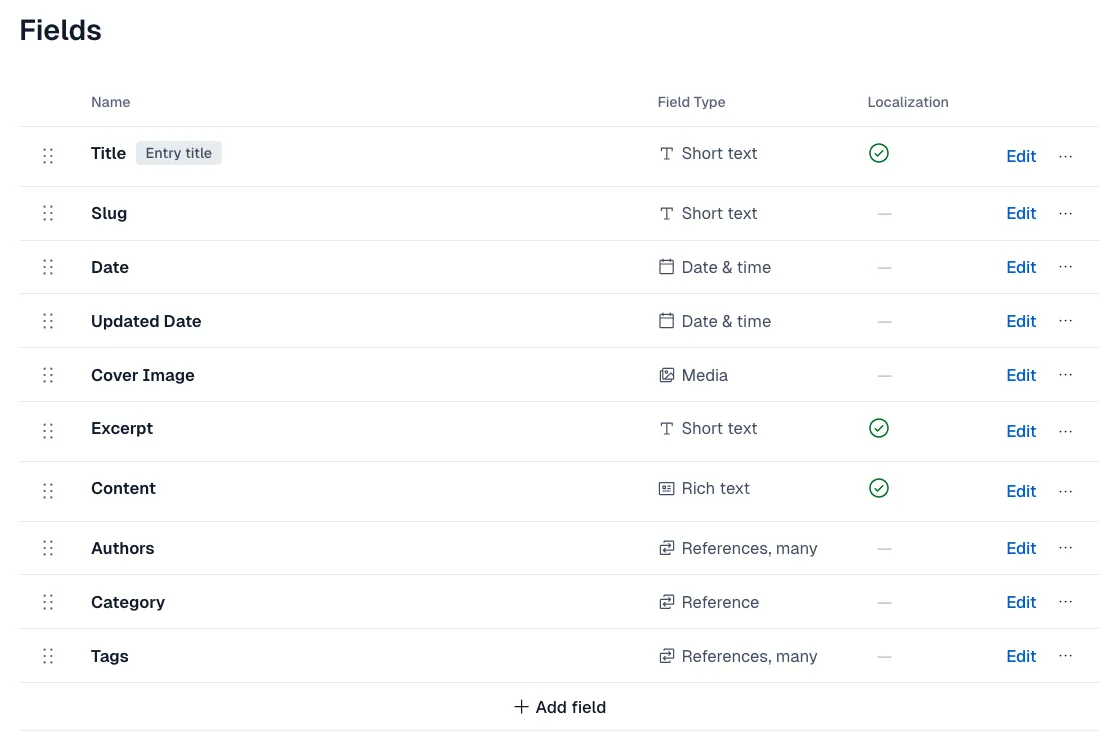This screenshot has width=1120, height=749.
Task: Click the Tags field name
Action: click(x=109, y=656)
